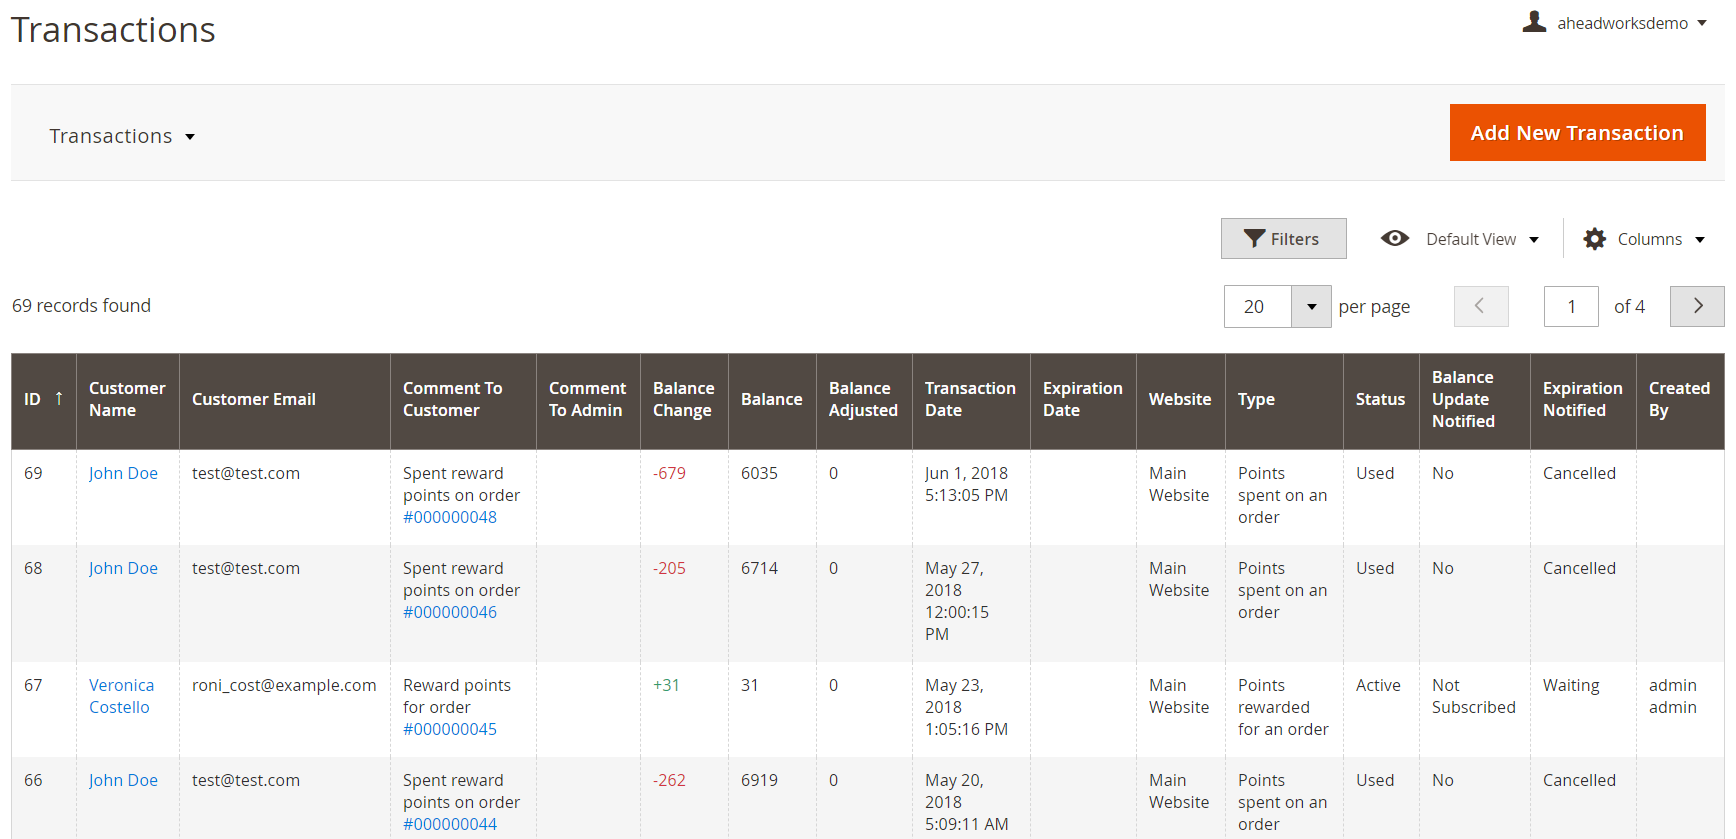Go to the next page arrow
The height and width of the screenshot is (839, 1736).
pyautogui.click(x=1697, y=306)
